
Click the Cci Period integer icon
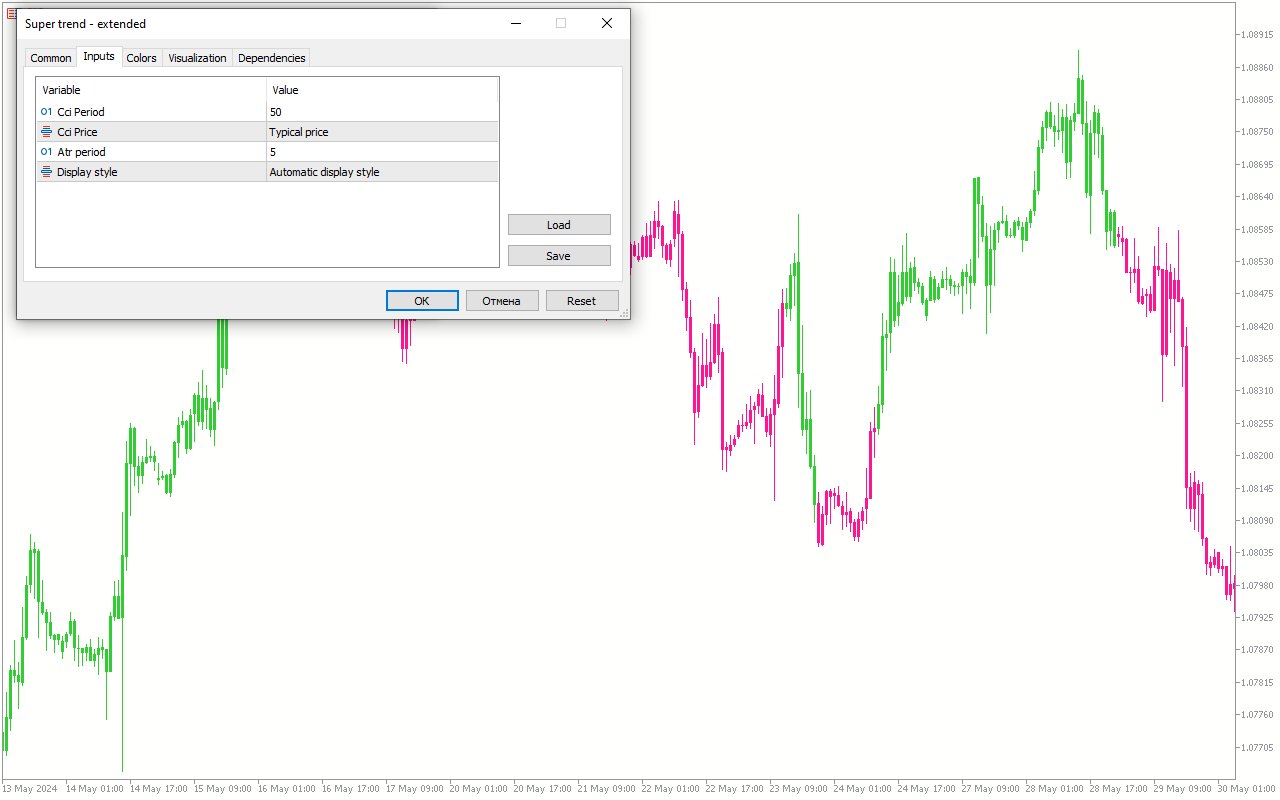pyautogui.click(x=46, y=112)
